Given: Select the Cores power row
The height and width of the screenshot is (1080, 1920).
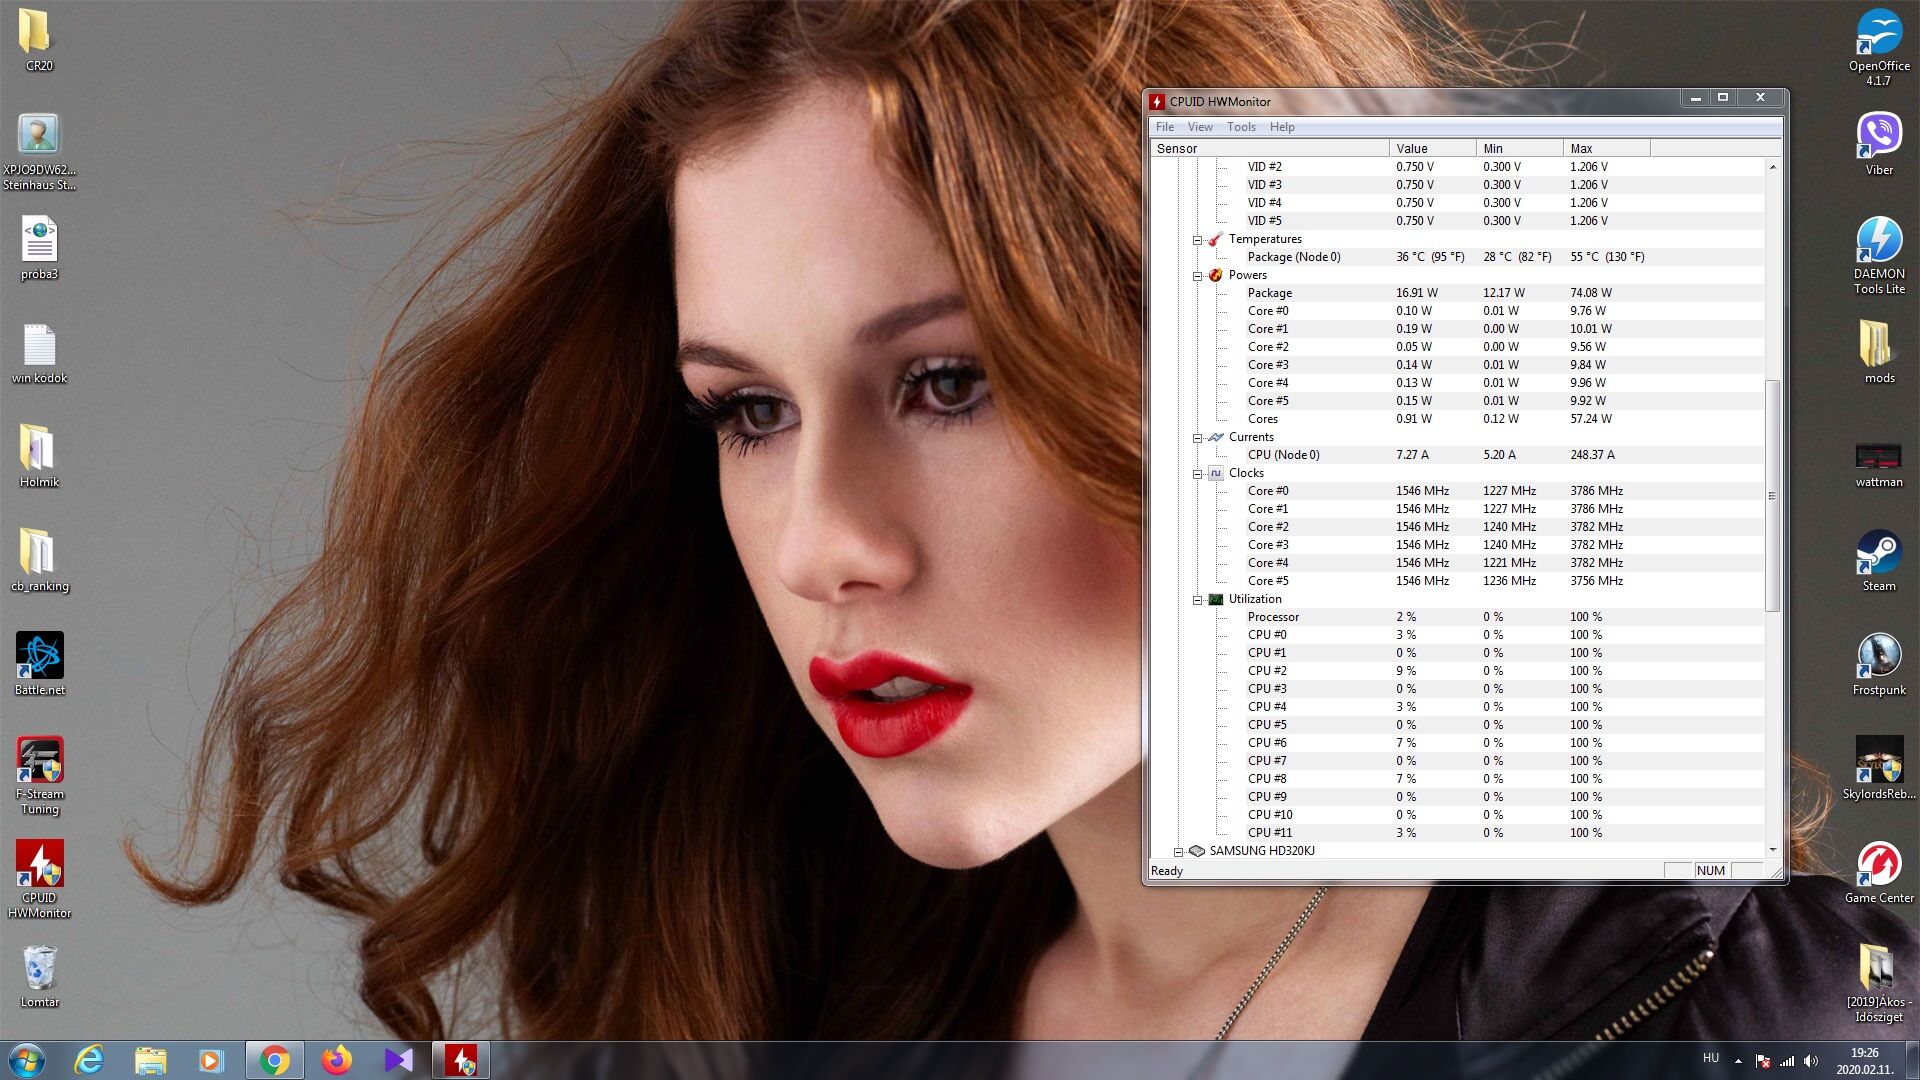Looking at the screenshot, I should tap(1457, 419).
